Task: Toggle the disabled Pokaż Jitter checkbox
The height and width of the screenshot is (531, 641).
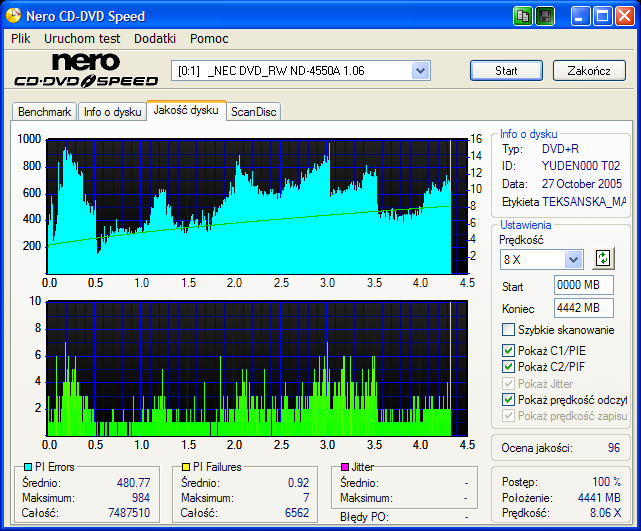Action: pos(508,383)
